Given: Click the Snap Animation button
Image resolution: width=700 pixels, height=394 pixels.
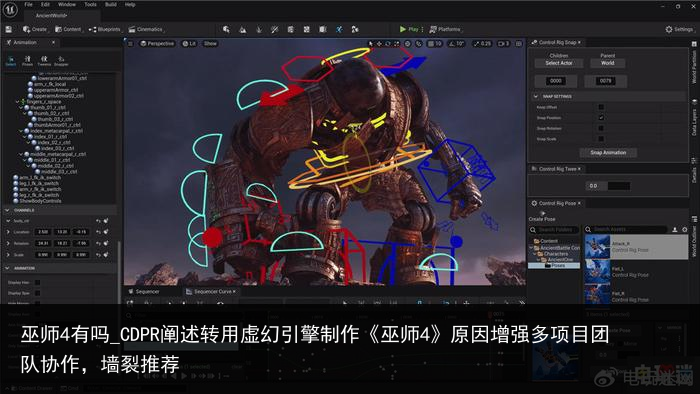Looking at the screenshot, I should pyautogui.click(x=608, y=153).
